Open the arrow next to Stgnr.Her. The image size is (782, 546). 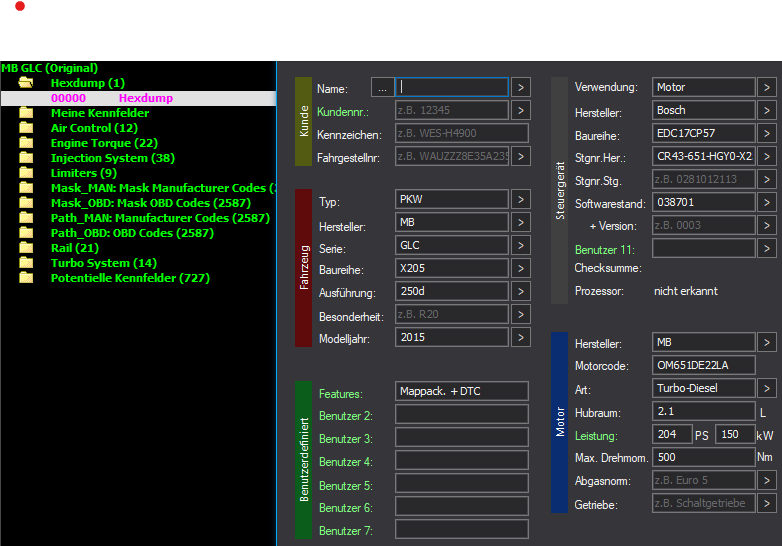click(x=767, y=157)
